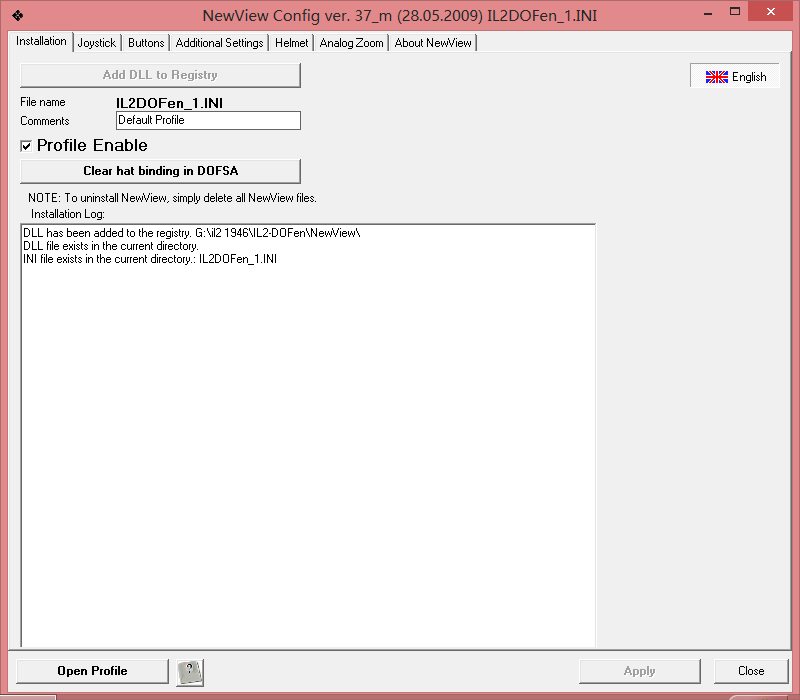Minimize the NewView Config window
The width and height of the screenshot is (800, 700).
[708, 13]
